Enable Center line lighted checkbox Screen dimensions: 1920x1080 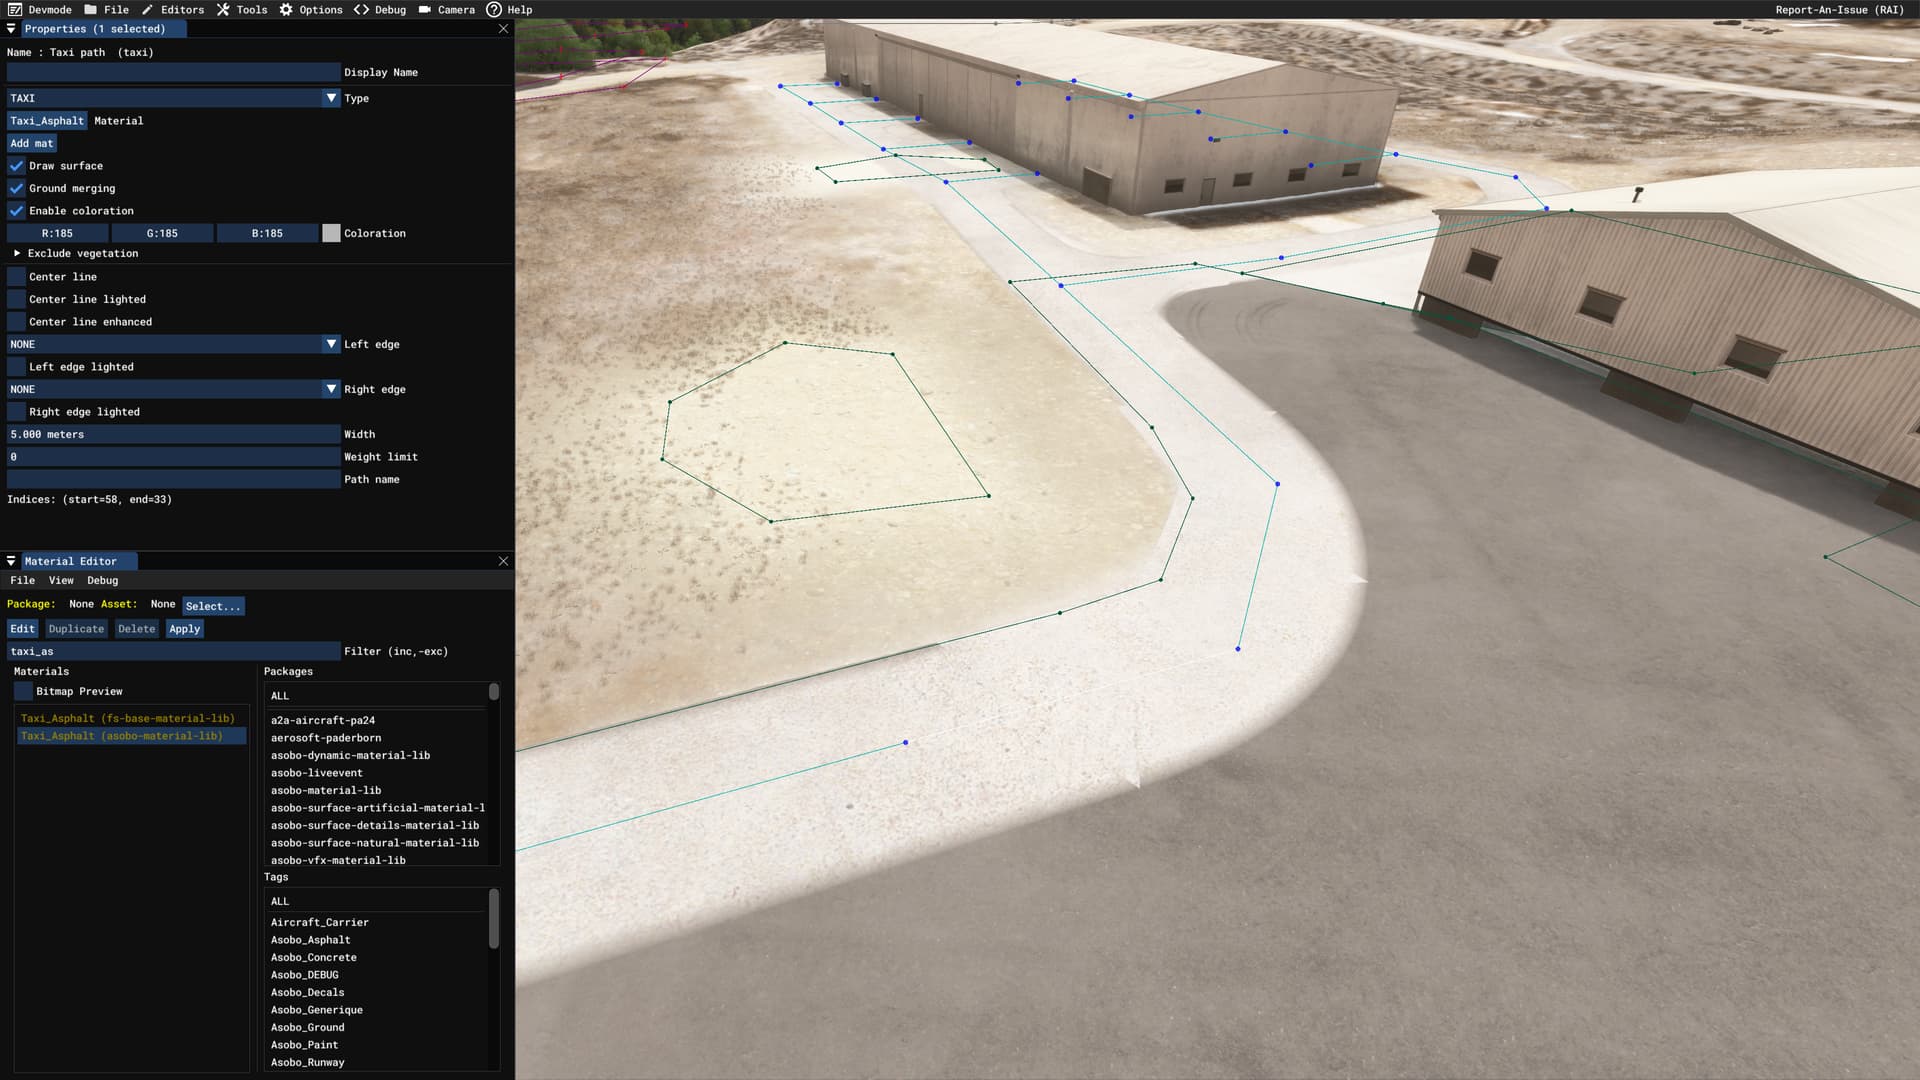[16, 299]
